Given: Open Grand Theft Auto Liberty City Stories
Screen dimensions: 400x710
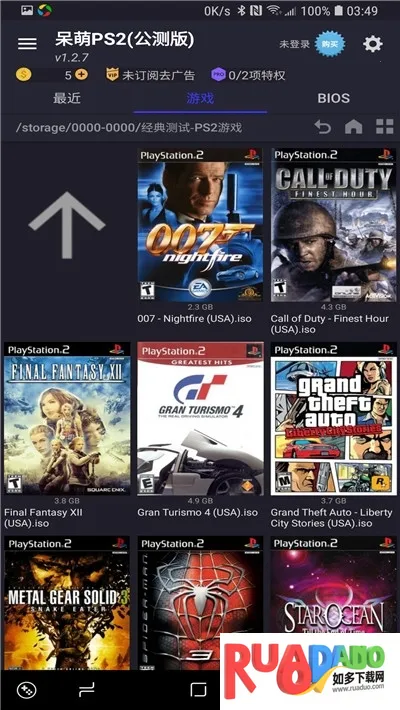Looking at the screenshot, I should pyautogui.click(x=333, y=419).
